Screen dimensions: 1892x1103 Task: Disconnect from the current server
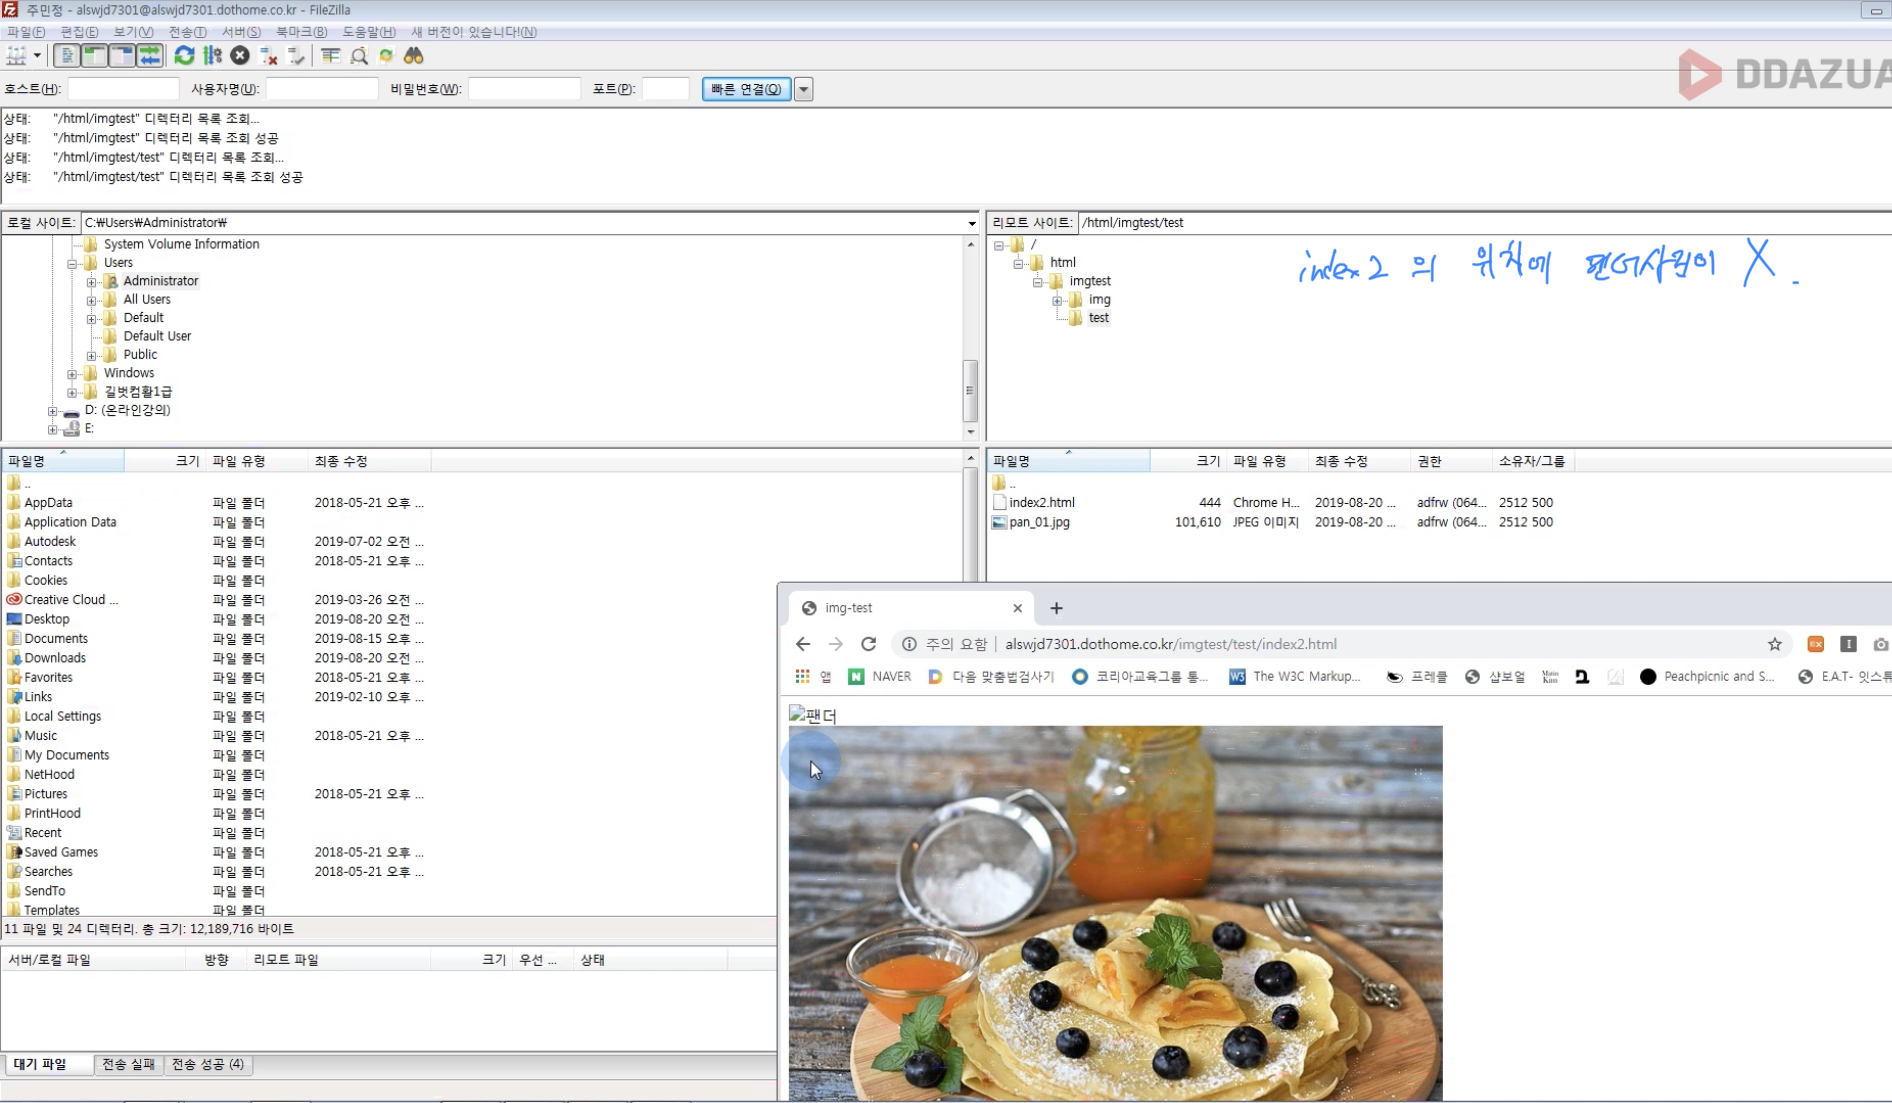tap(268, 56)
